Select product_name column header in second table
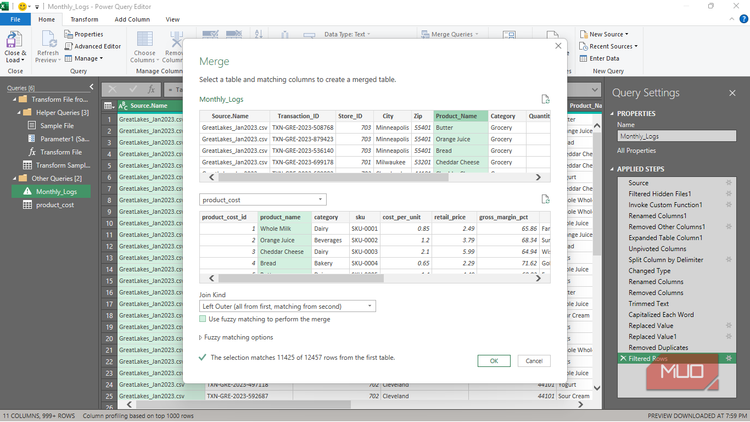Screen dimensions: 750x422 [284, 217]
